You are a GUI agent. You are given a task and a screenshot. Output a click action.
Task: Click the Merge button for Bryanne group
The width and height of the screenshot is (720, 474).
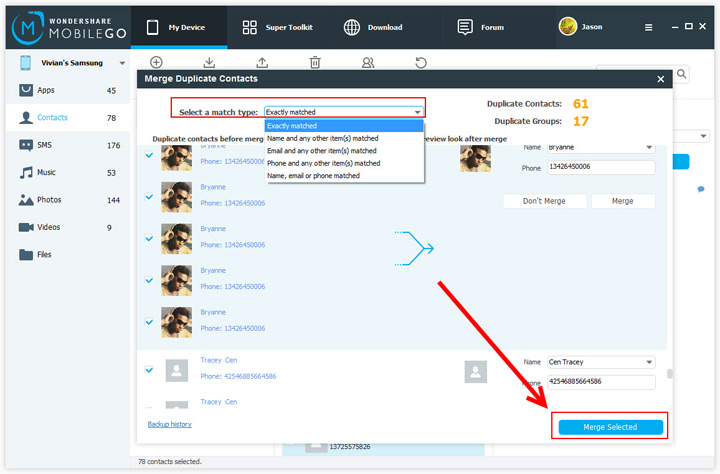pyautogui.click(x=623, y=201)
